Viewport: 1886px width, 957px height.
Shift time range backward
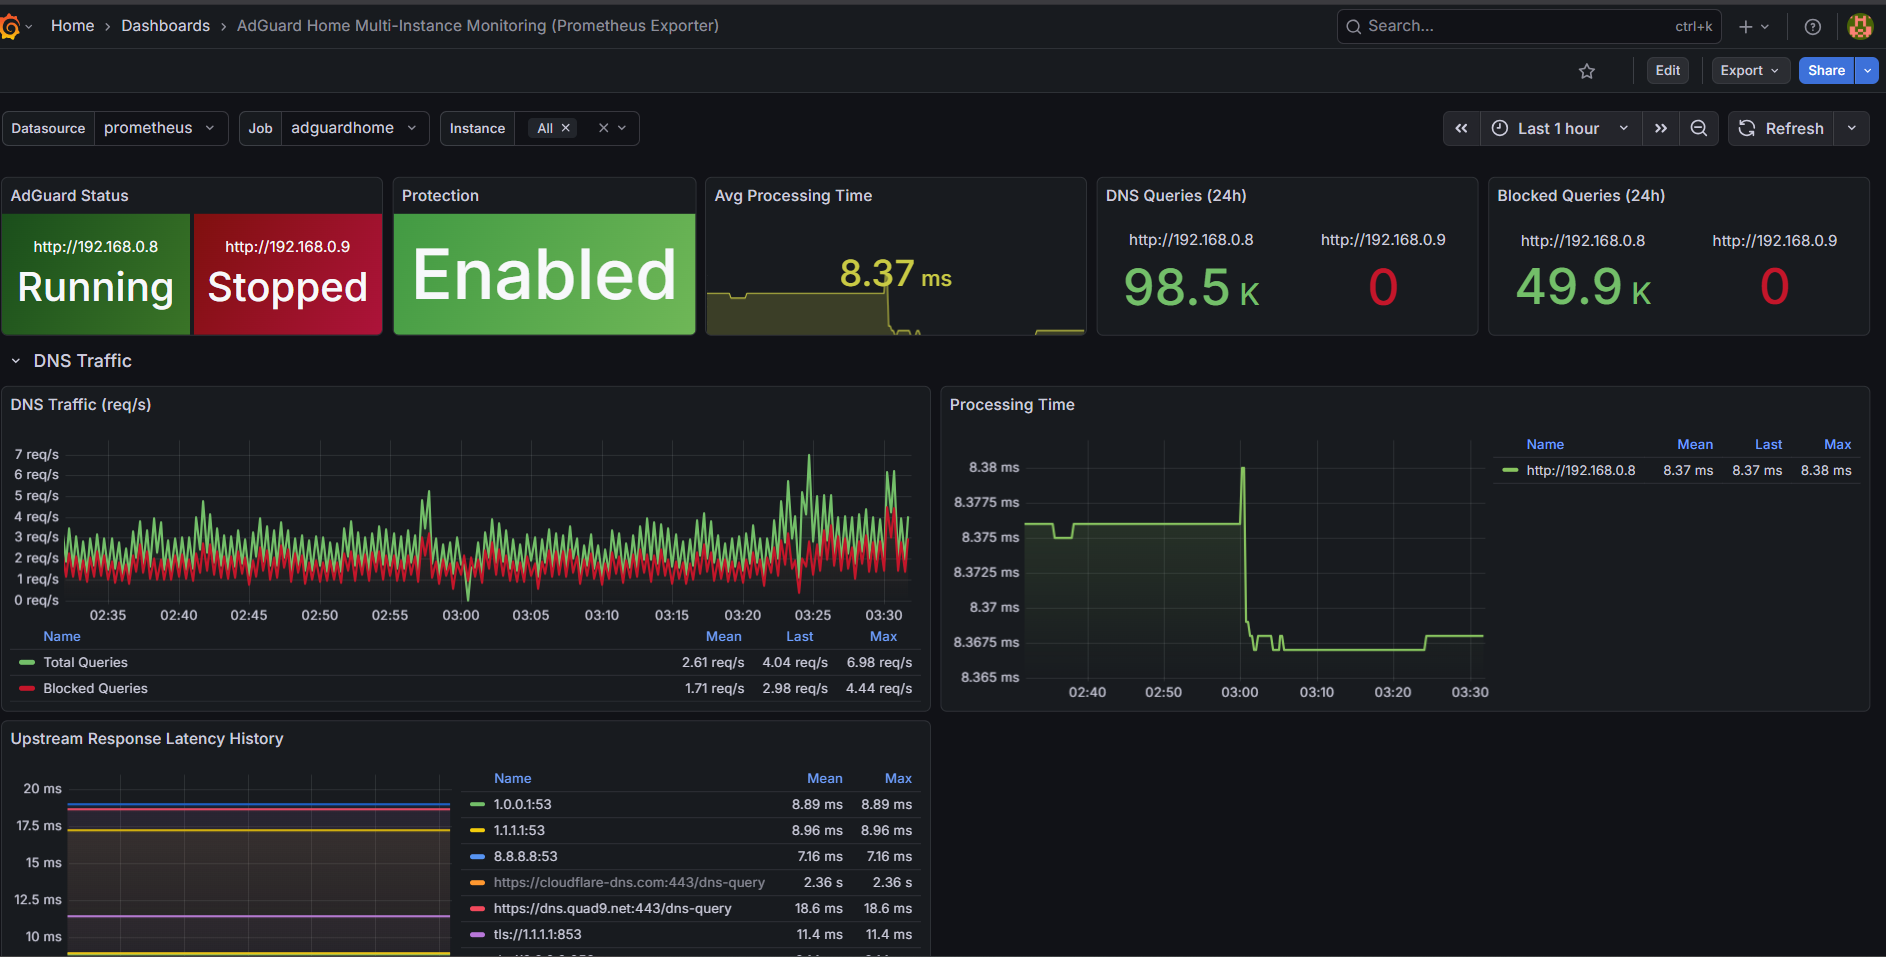[1461, 128]
